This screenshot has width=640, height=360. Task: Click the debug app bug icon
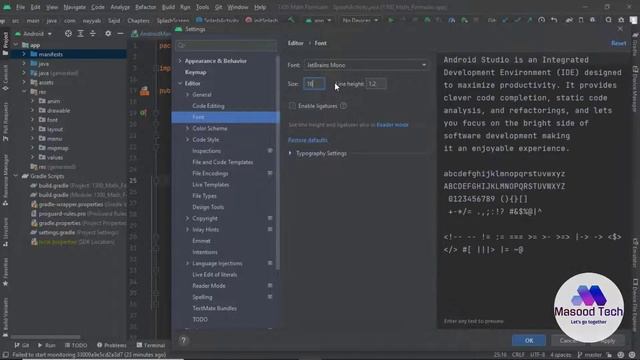[427, 20]
